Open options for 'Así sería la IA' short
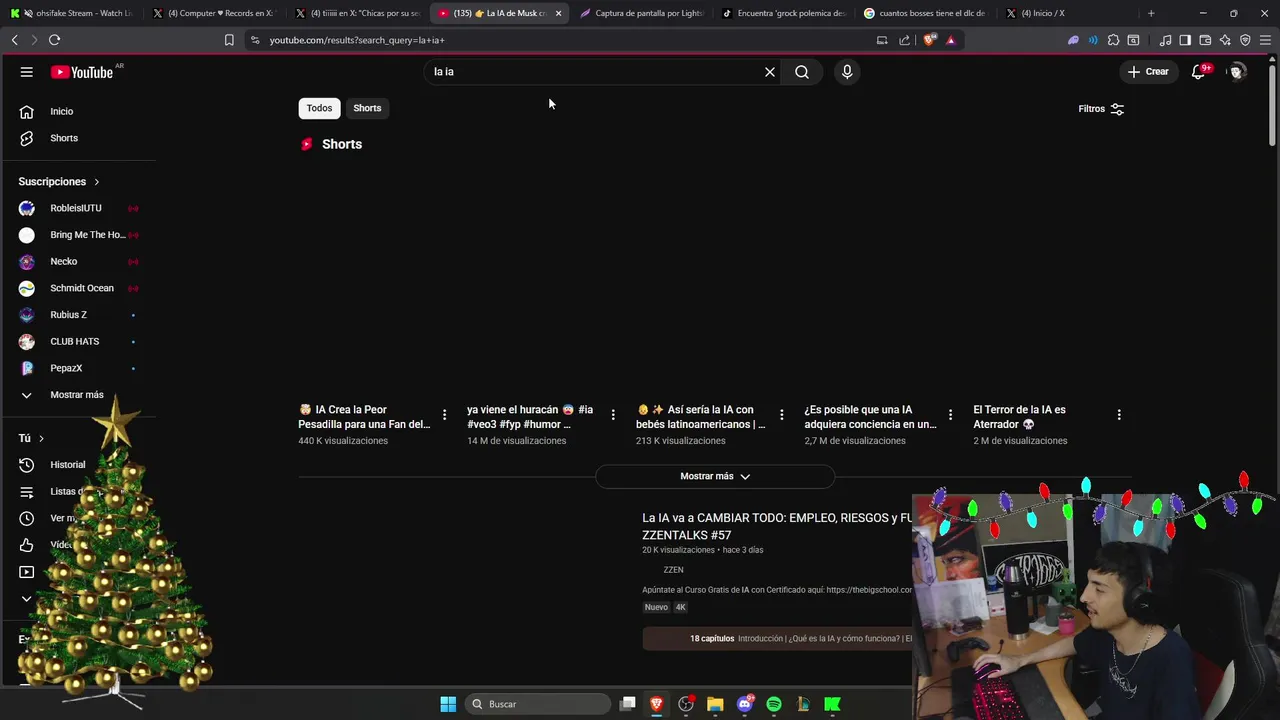The image size is (1280, 720). click(782, 415)
